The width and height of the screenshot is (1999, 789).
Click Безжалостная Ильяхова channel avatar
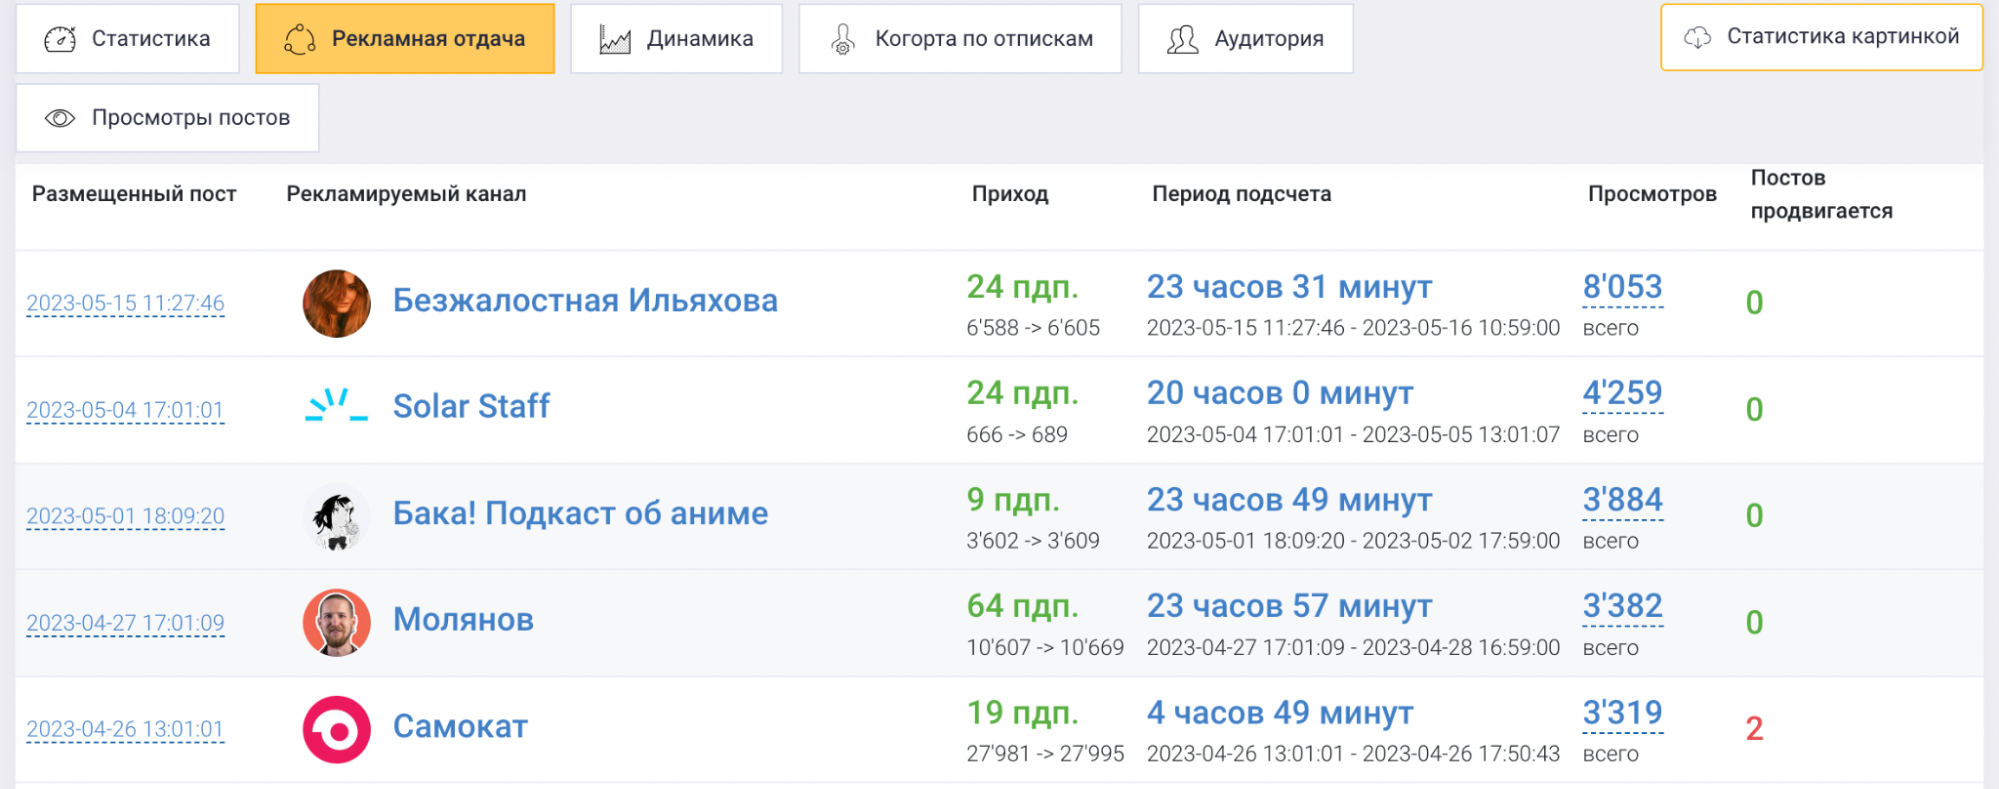coord(337,303)
